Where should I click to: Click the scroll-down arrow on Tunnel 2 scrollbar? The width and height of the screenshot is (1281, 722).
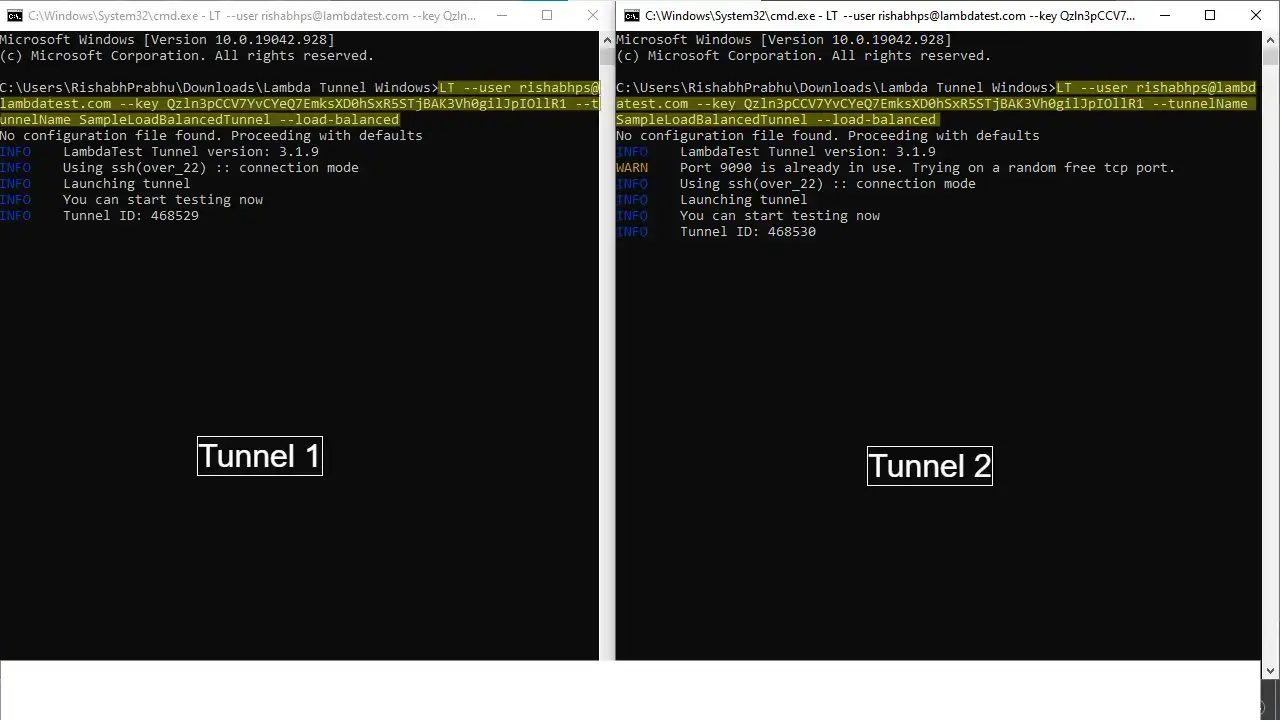coord(1270,670)
